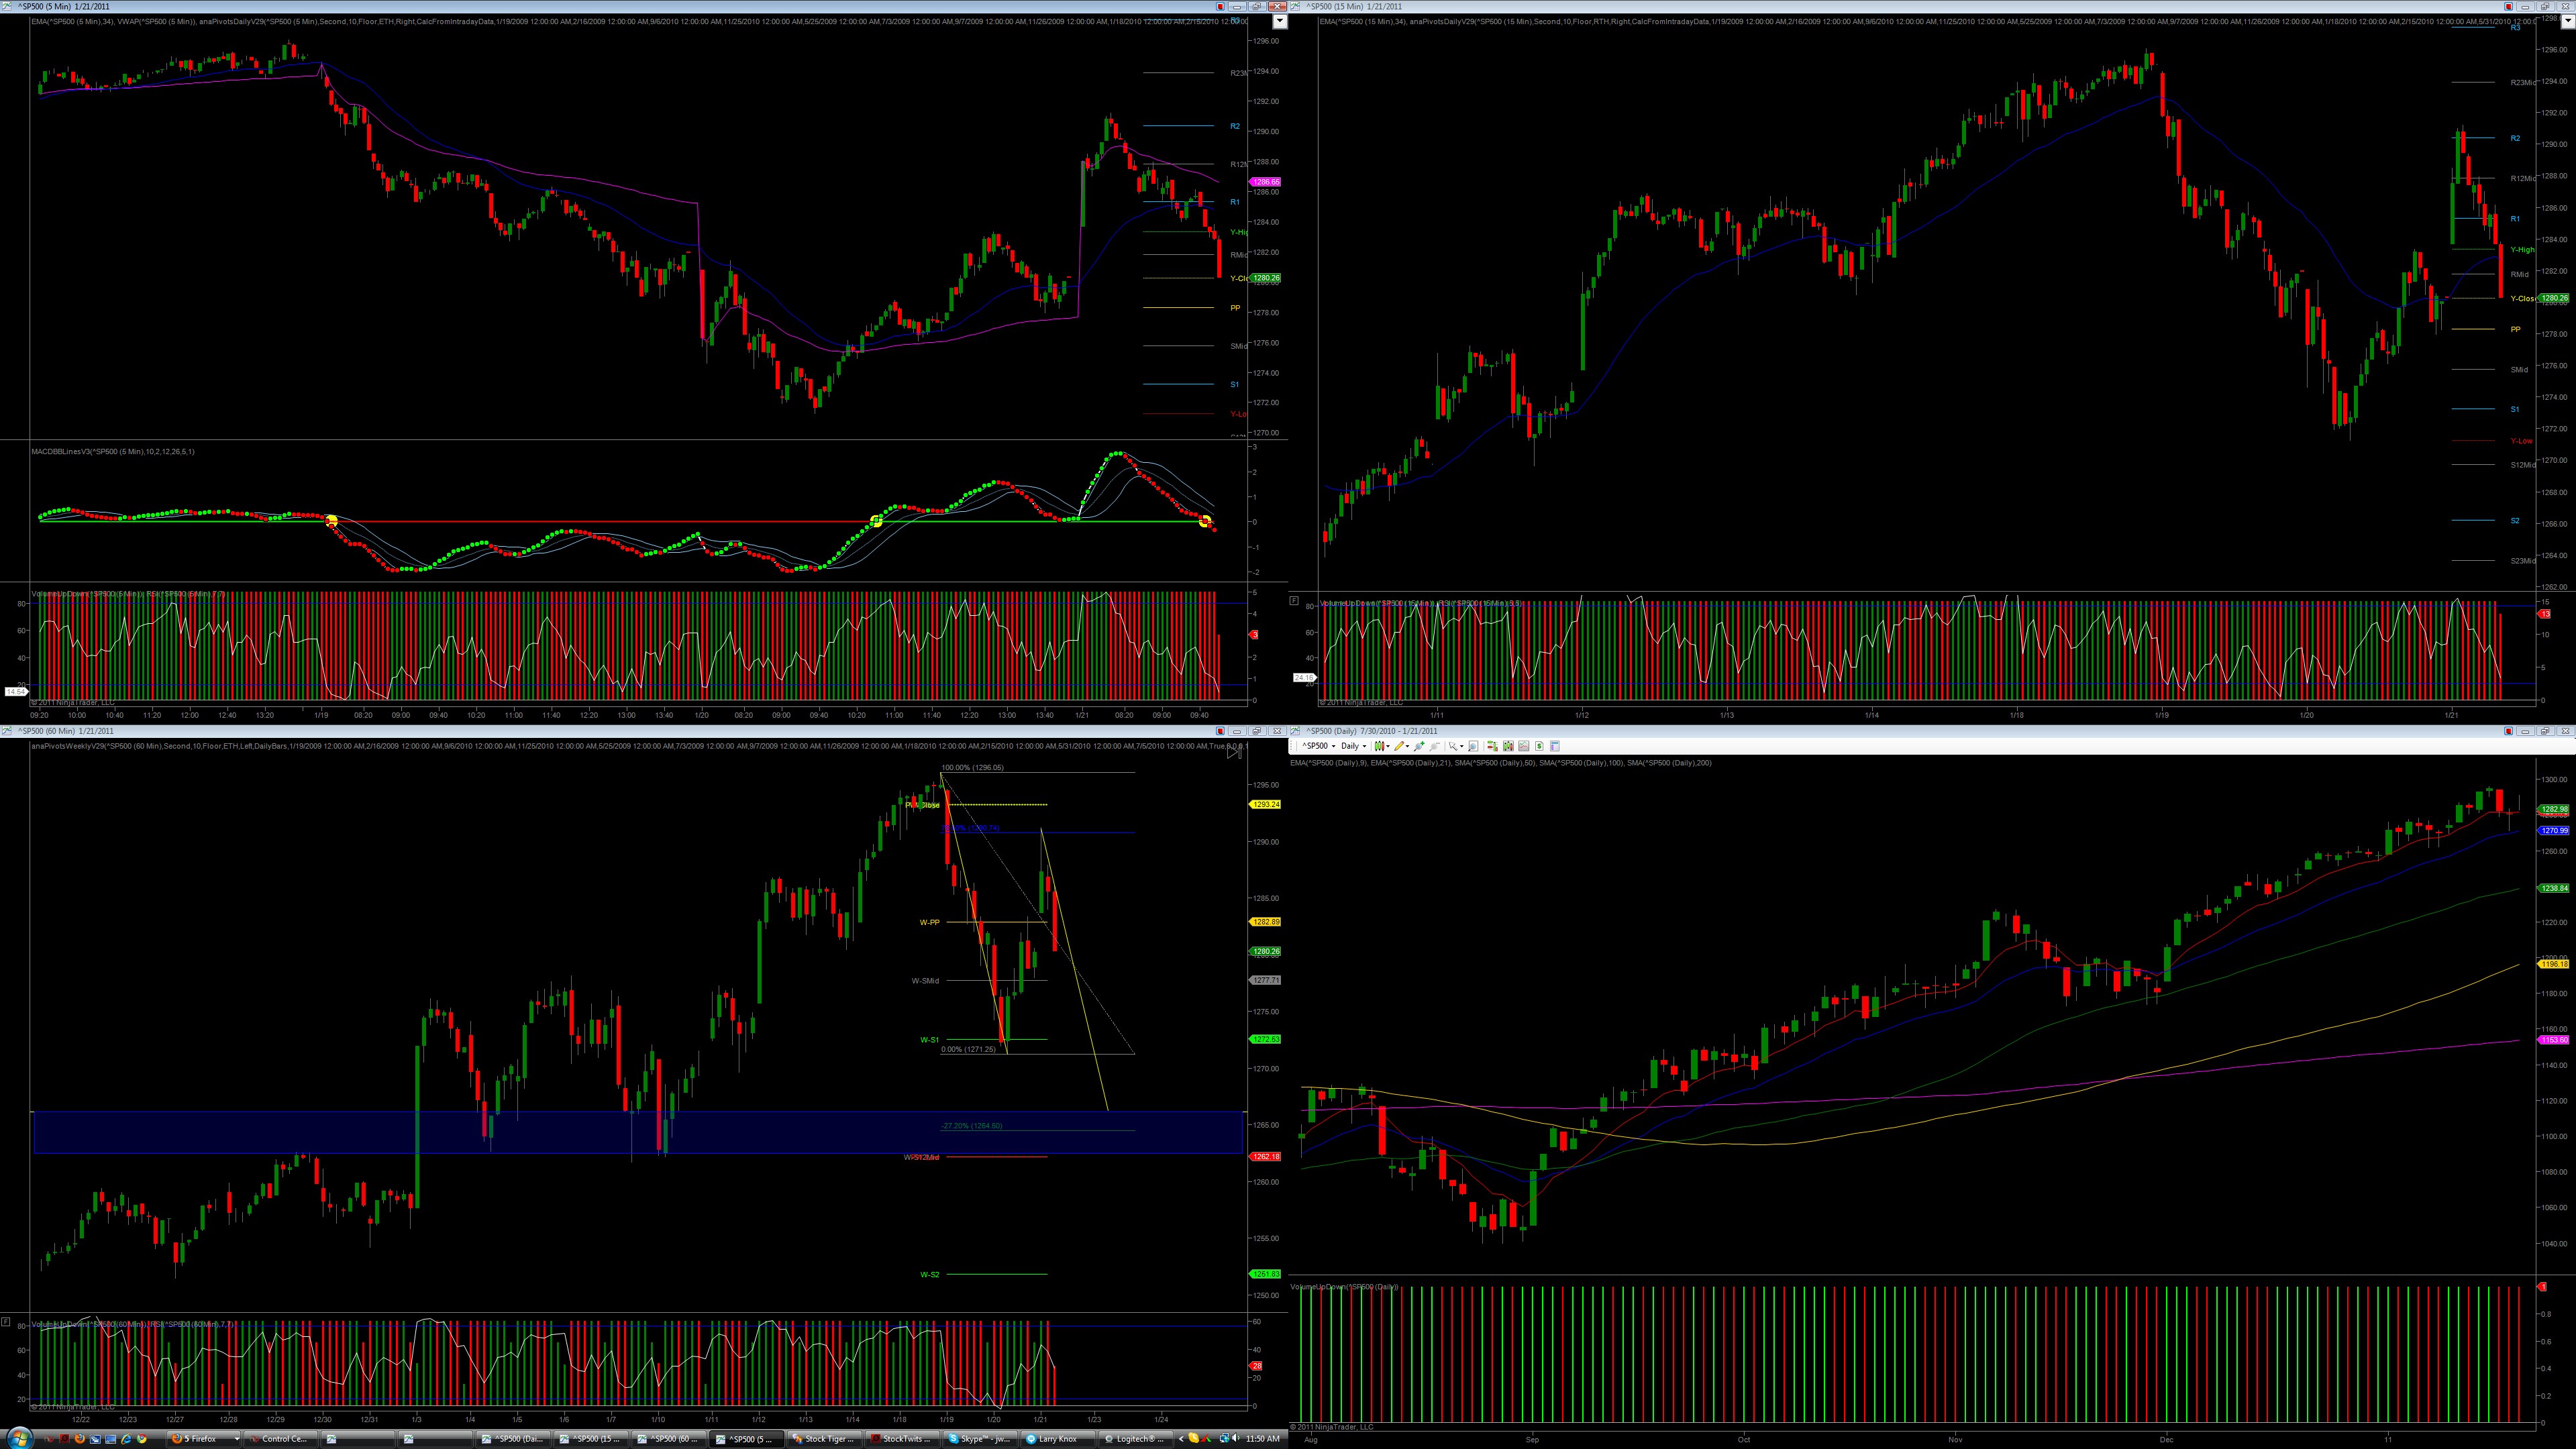Click the MACDBBLinesV3 indicator label
This screenshot has width=2576, height=1449.
(x=113, y=452)
